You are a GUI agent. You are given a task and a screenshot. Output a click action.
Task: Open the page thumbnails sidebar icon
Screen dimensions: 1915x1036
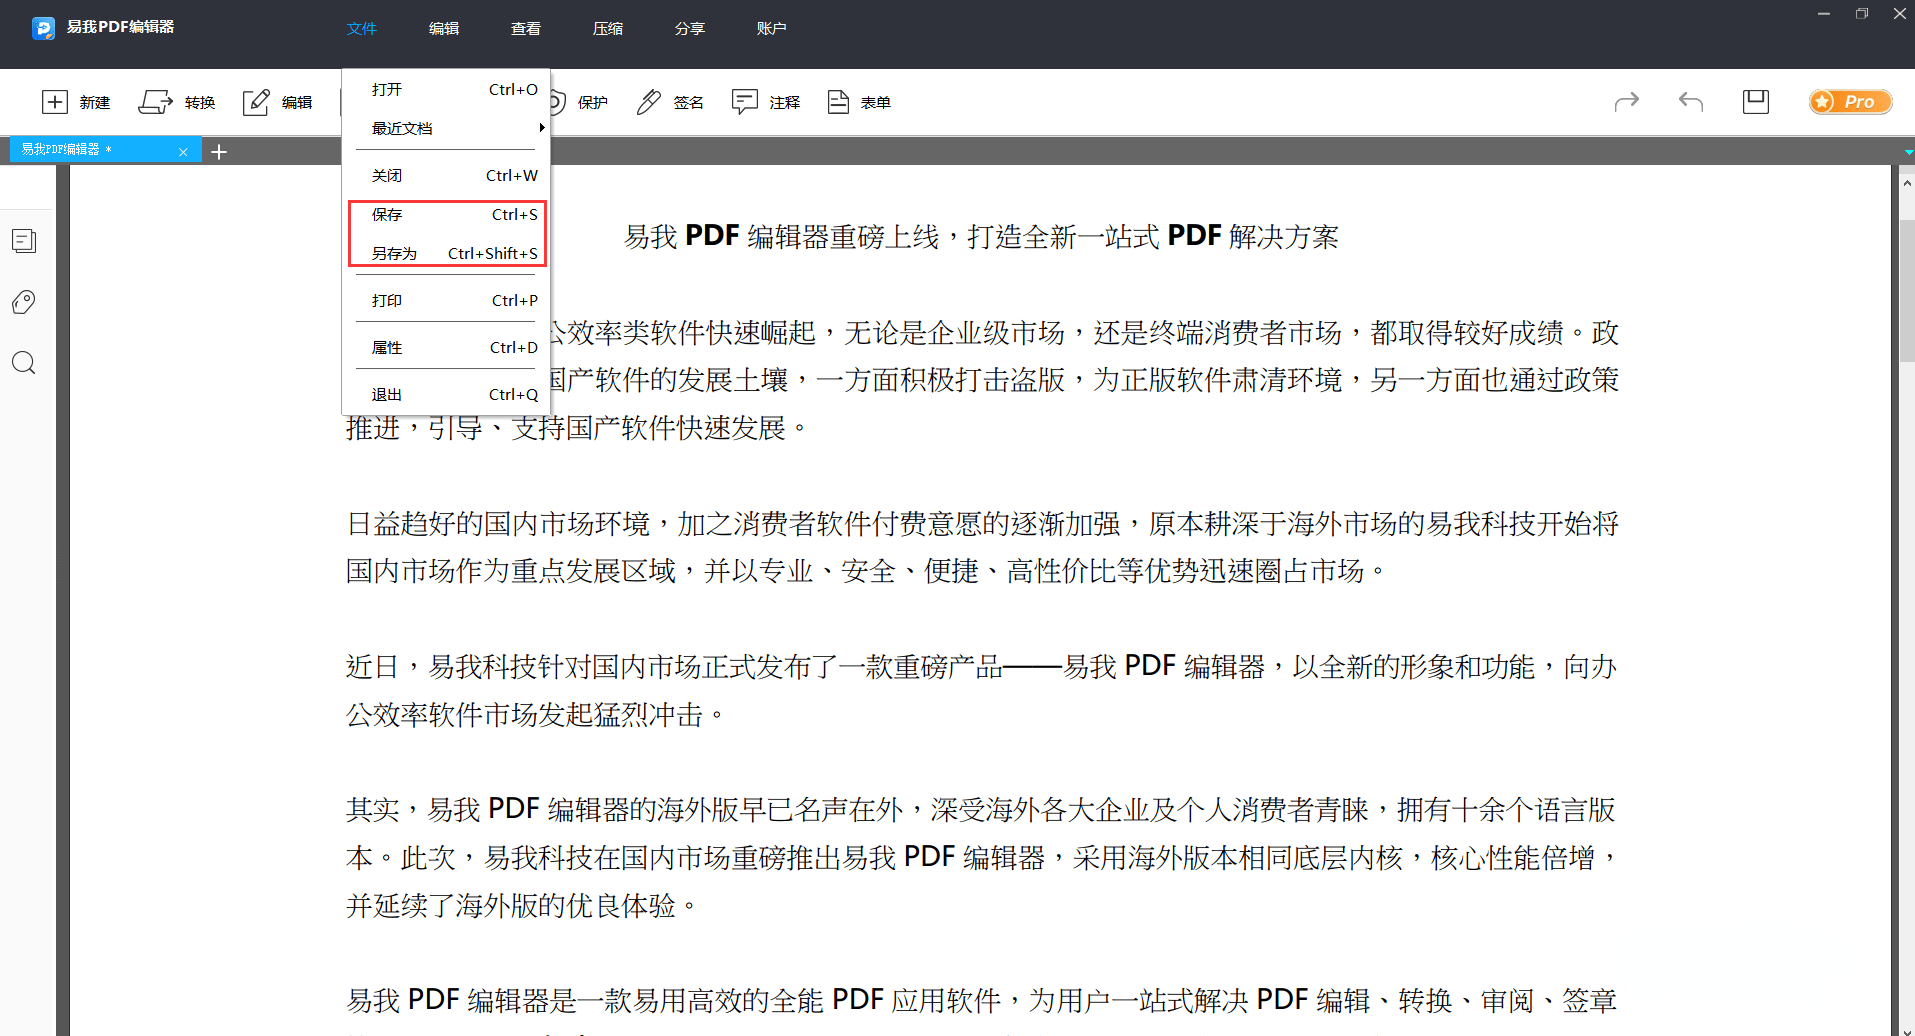(x=24, y=241)
